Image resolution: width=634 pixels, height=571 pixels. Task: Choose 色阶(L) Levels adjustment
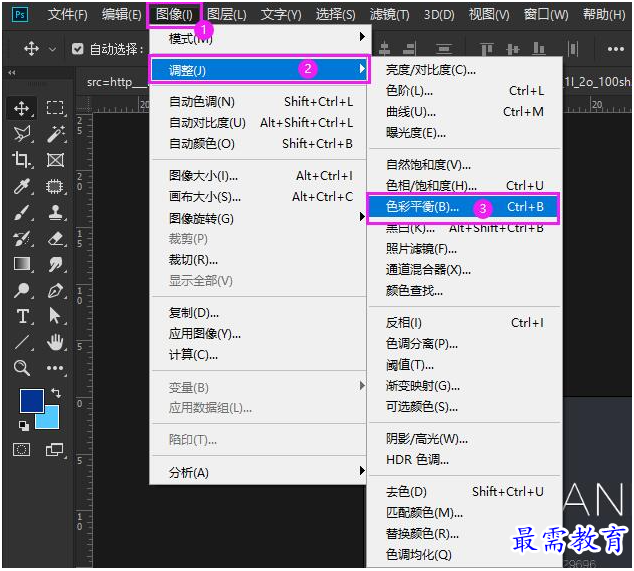(x=465, y=91)
